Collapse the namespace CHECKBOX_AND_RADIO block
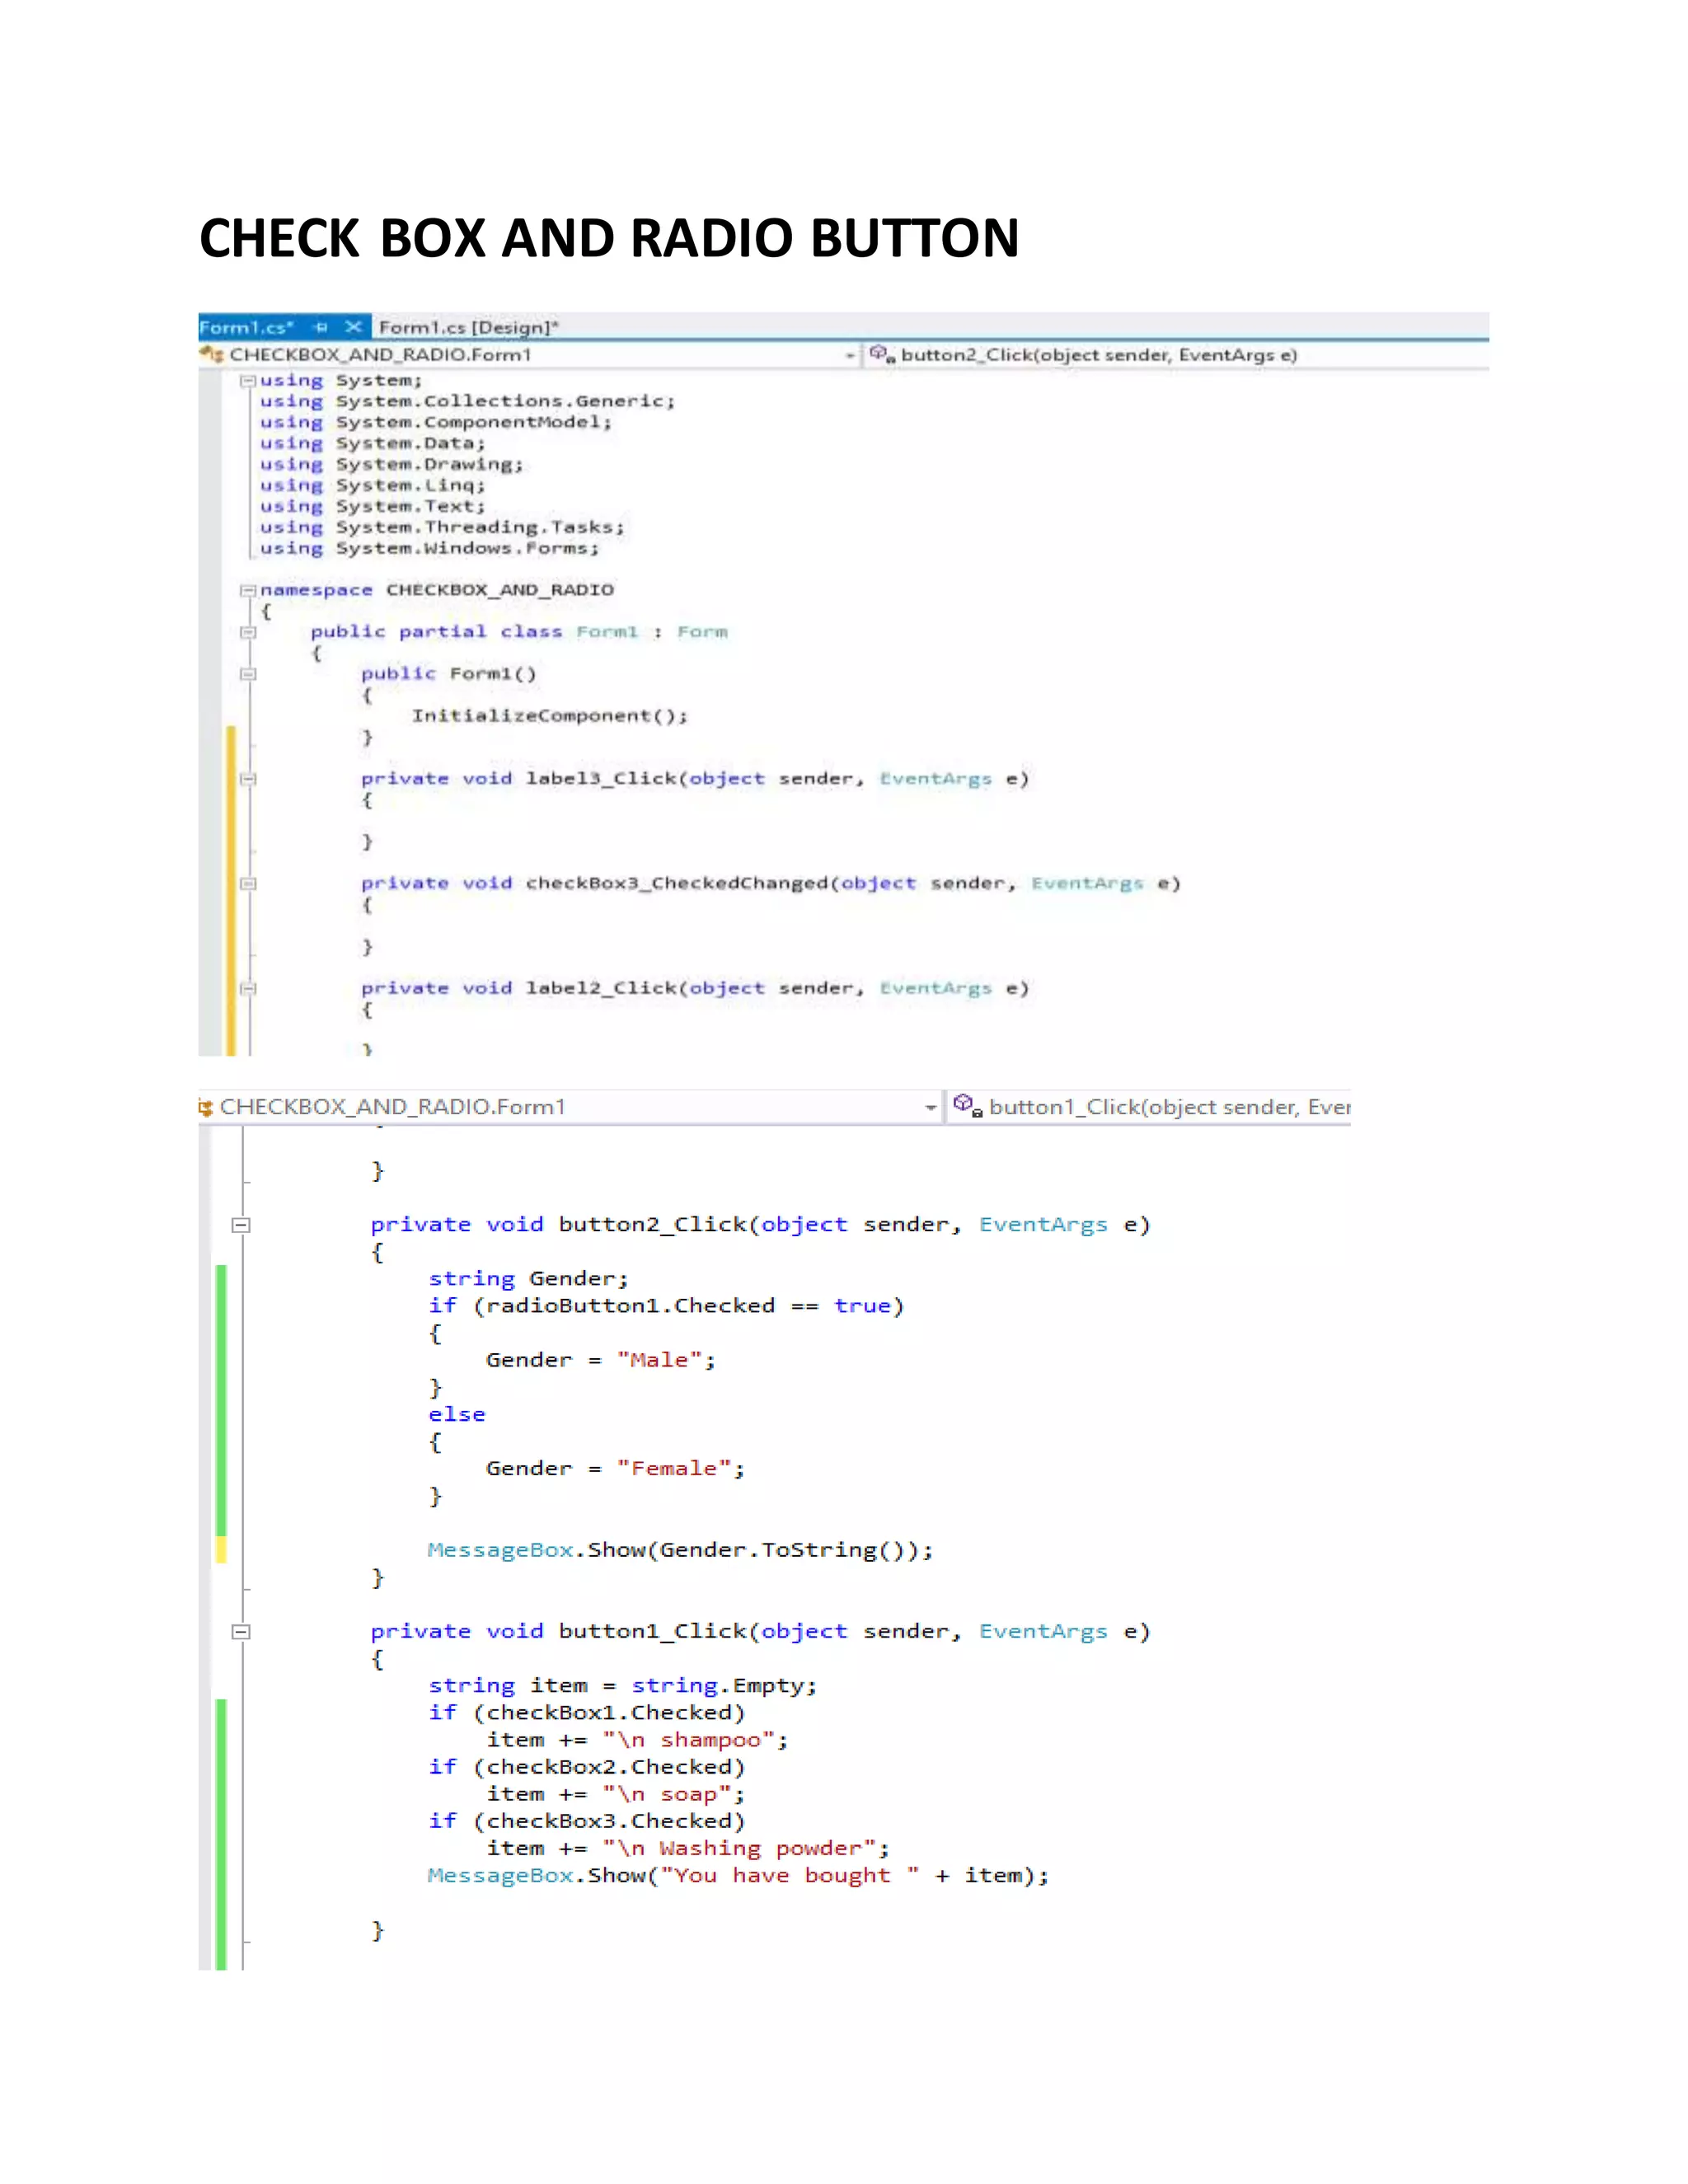 (x=247, y=590)
